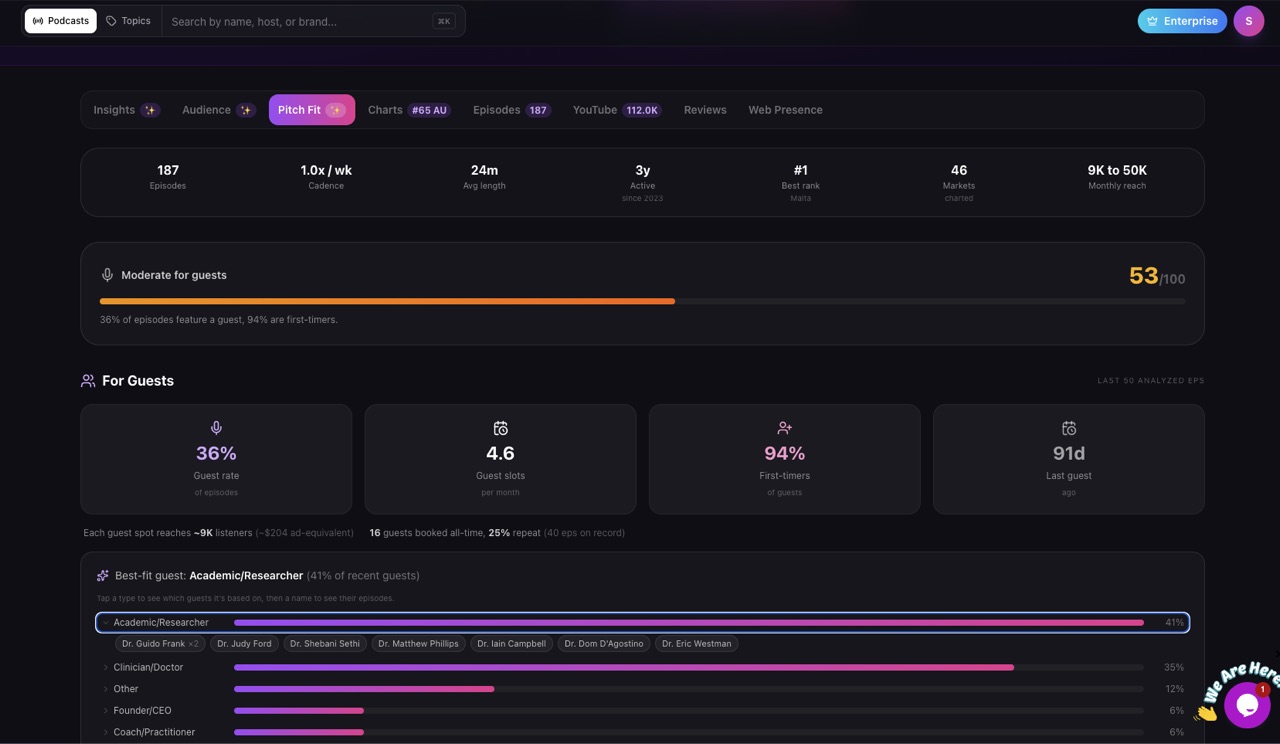Viewport: 1280px width, 744px height.
Task: Click the 112.0K badge on YouTube
Action: point(642,110)
